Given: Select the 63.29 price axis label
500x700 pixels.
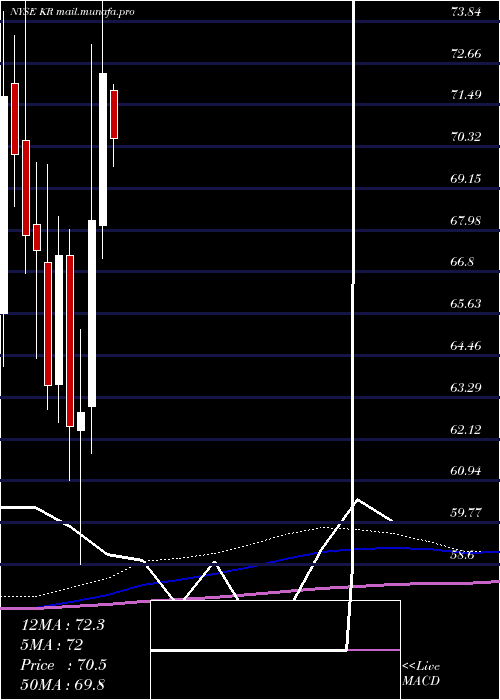Looking at the screenshot, I should [466, 387].
